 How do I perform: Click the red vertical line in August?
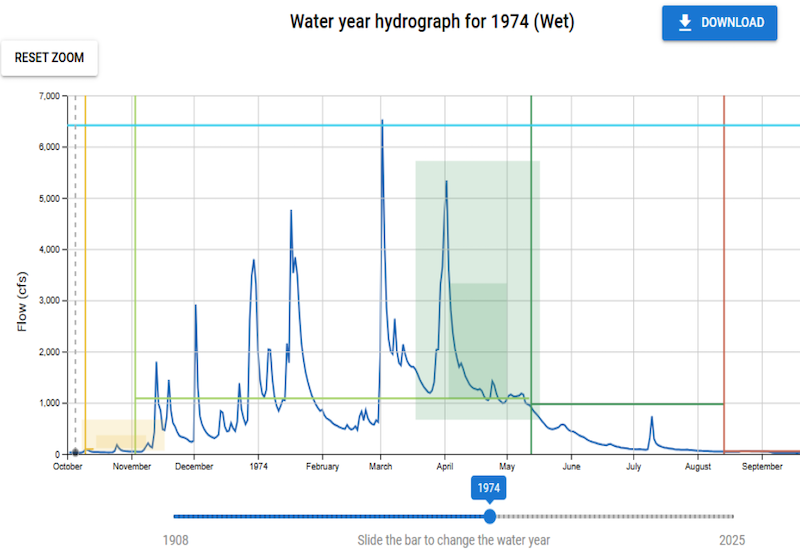tap(723, 250)
